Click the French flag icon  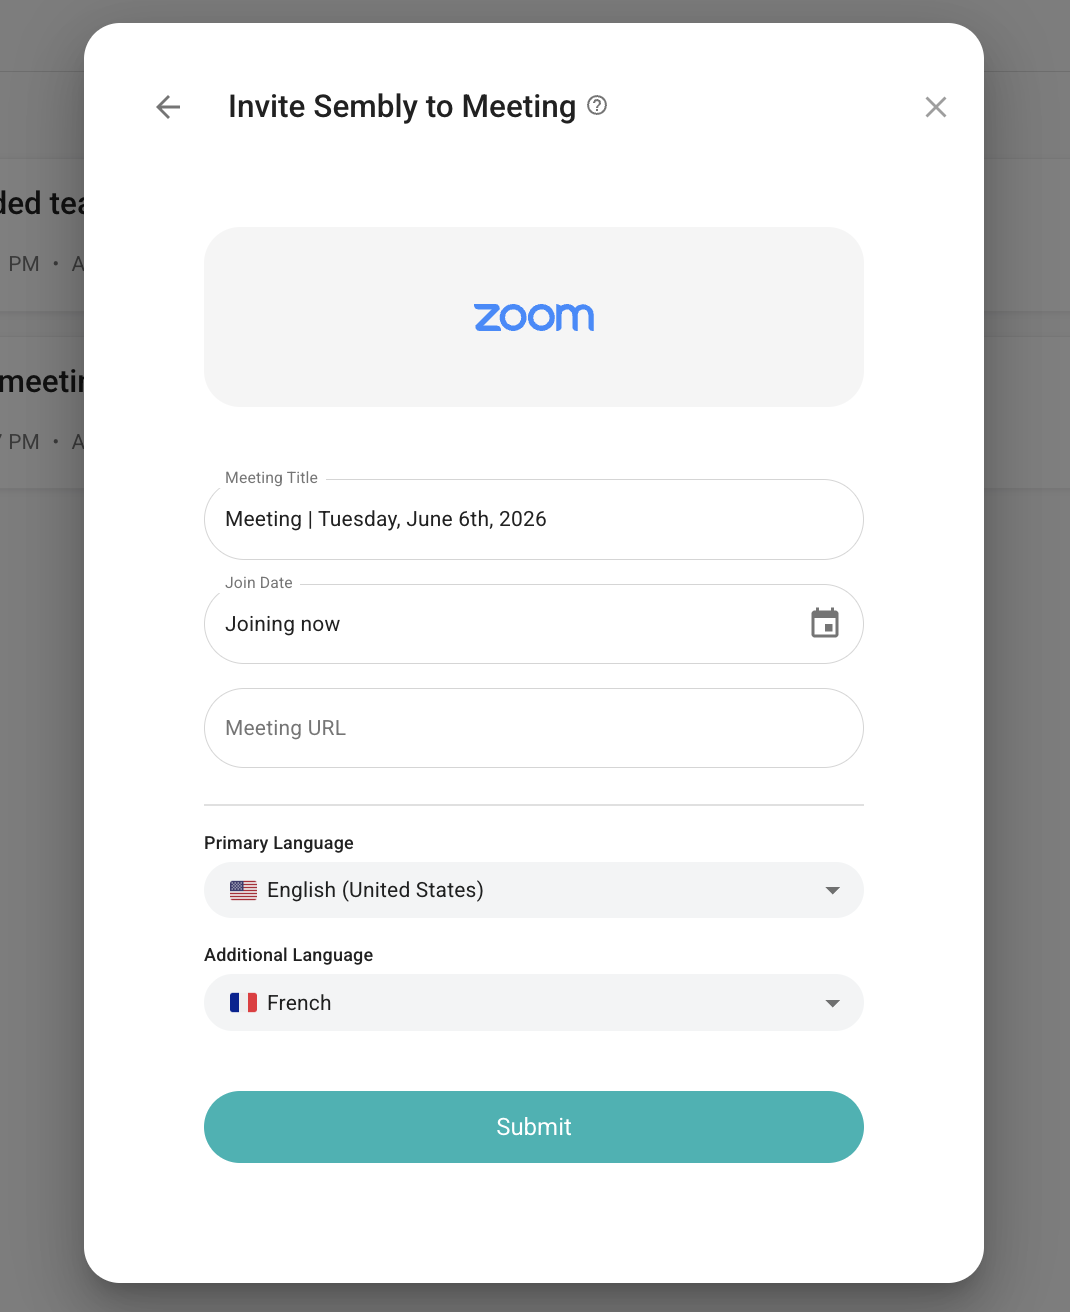click(x=243, y=1002)
